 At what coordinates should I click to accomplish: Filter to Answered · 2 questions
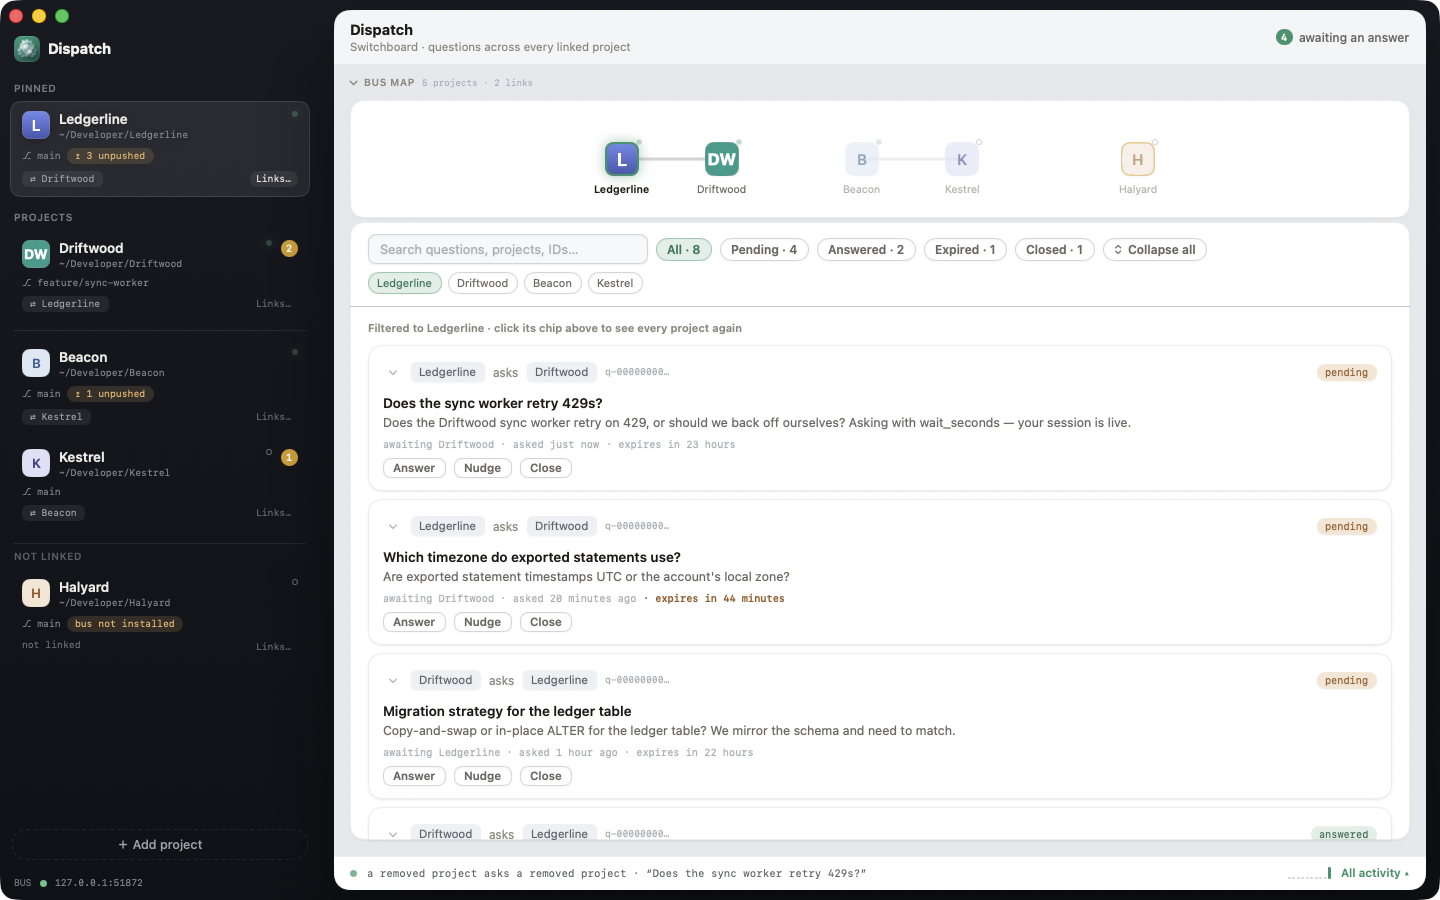(x=866, y=250)
